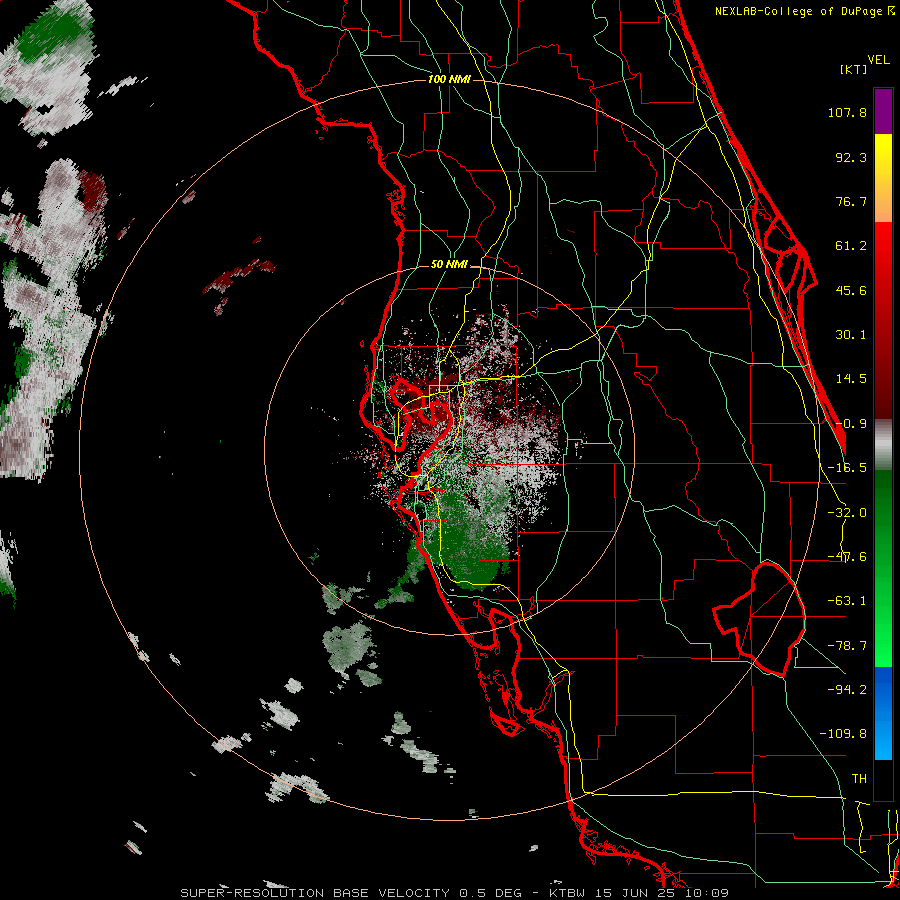The image size is (900, 900).
Task: Pick the 76.7 knots scale label
Action: pyautogui.click(x=851, y=201)
